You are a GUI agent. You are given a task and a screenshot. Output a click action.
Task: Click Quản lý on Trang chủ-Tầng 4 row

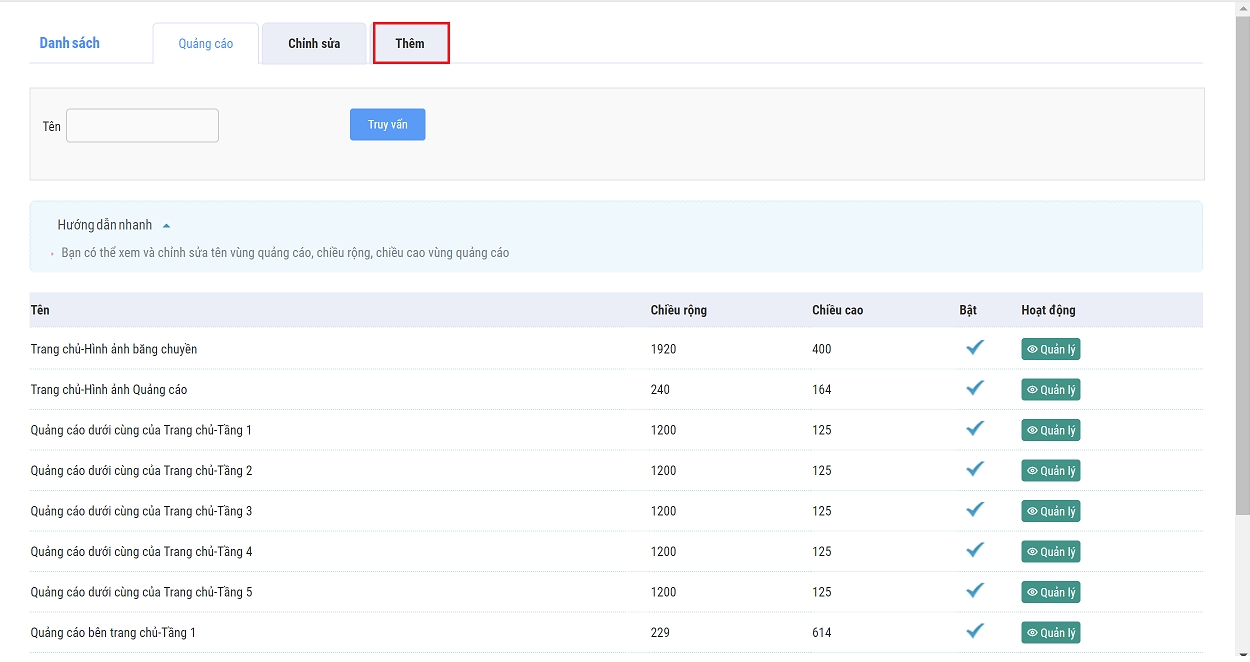(1050, 552)
